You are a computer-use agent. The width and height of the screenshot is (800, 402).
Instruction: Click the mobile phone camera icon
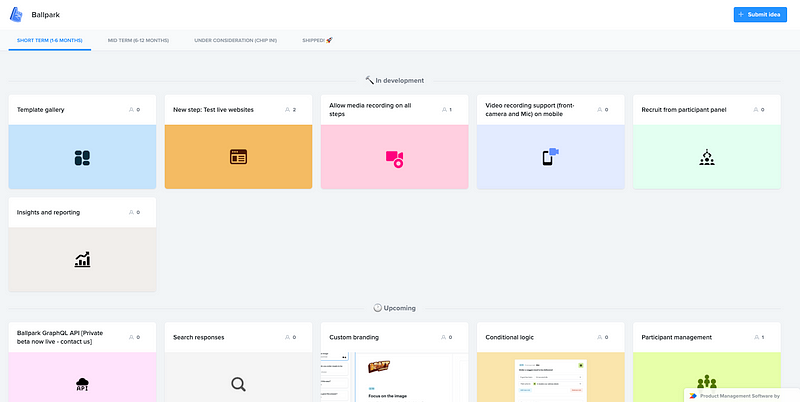550,157
